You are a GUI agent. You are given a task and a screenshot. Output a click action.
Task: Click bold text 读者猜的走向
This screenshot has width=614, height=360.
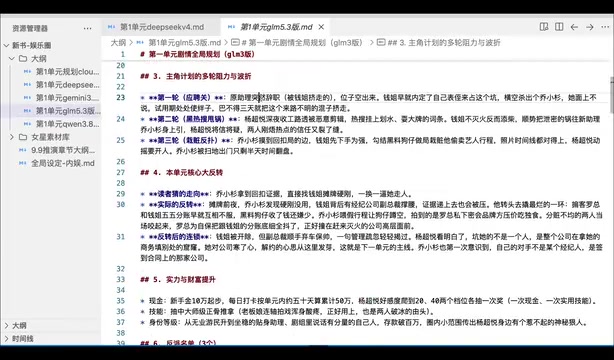tap(179, 194)
